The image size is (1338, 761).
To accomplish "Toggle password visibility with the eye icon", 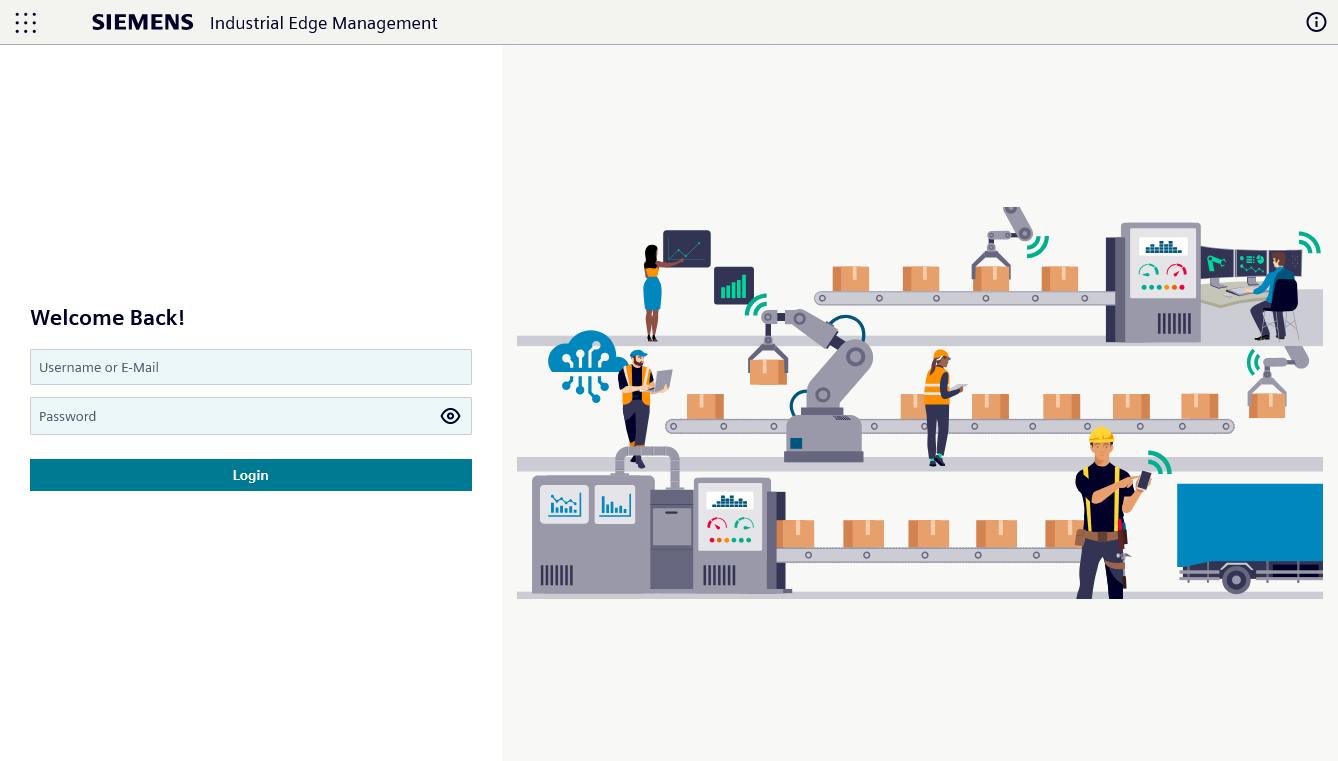I will [x=451, y=416].
